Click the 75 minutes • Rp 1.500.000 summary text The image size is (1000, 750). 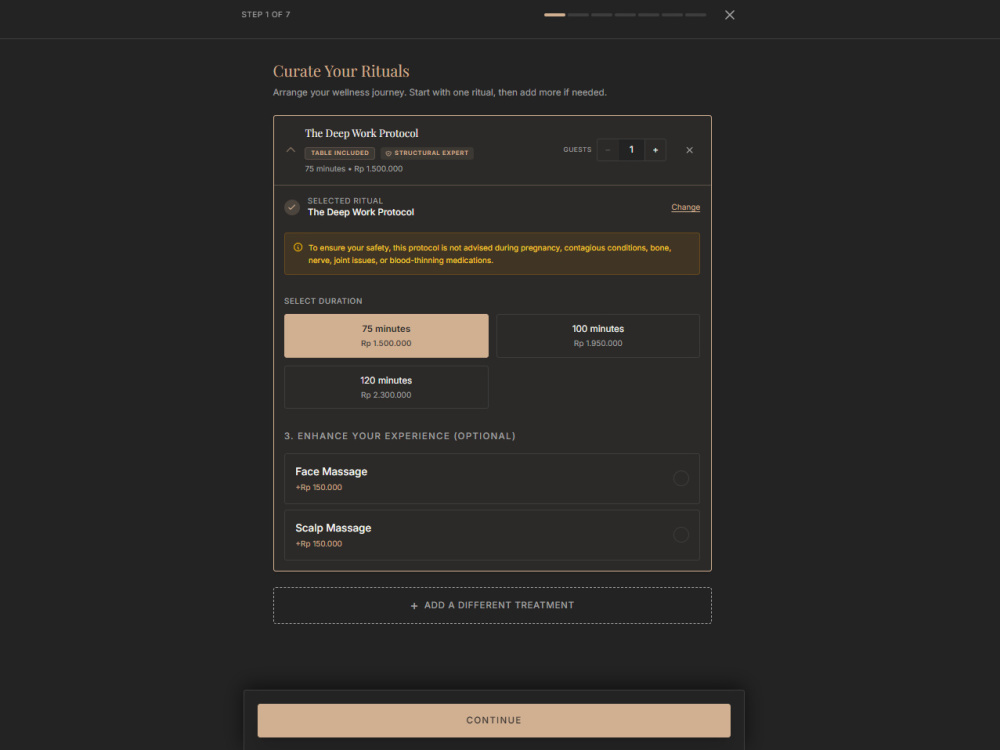coord(353,169)
